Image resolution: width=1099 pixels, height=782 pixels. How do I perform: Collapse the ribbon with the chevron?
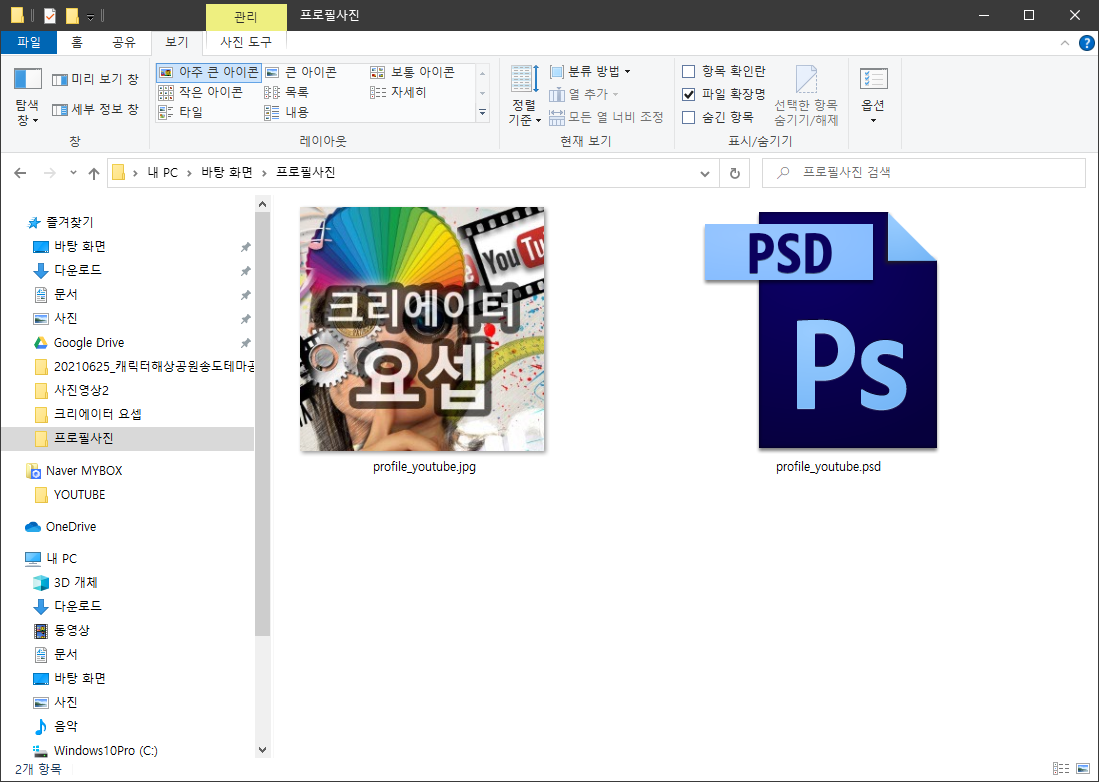point(1065,43)
